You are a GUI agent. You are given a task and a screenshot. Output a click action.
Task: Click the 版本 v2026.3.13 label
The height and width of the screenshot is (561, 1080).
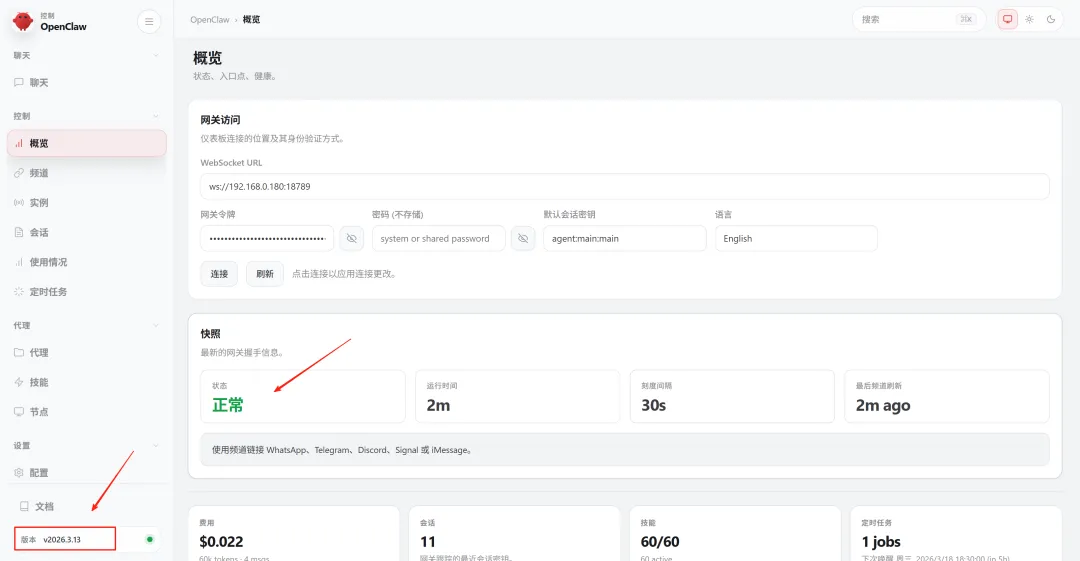point(51,540)
